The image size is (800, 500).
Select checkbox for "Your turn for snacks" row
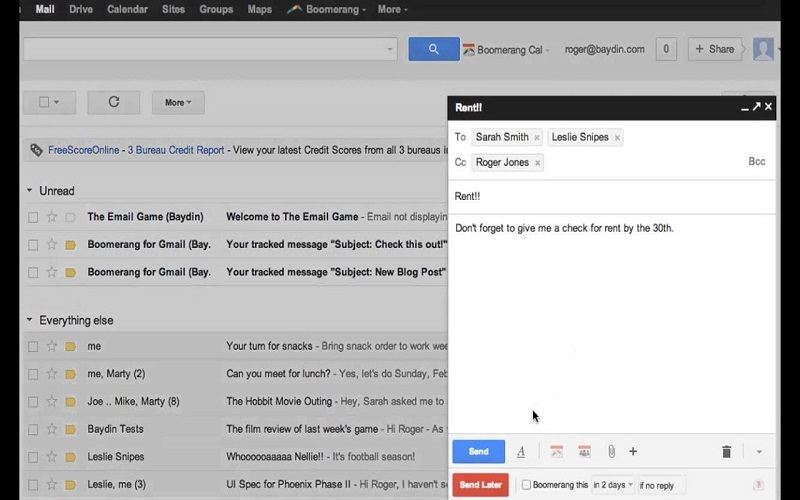pos(33,346)
